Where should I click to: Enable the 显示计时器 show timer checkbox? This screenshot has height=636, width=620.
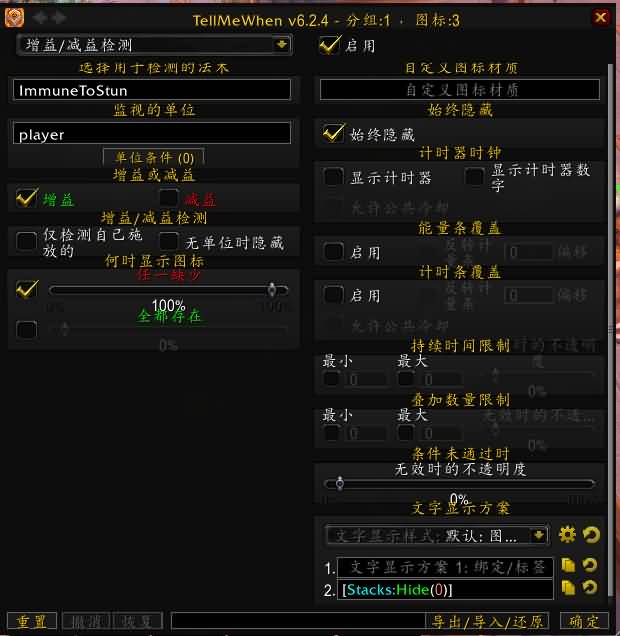(333, 177)
